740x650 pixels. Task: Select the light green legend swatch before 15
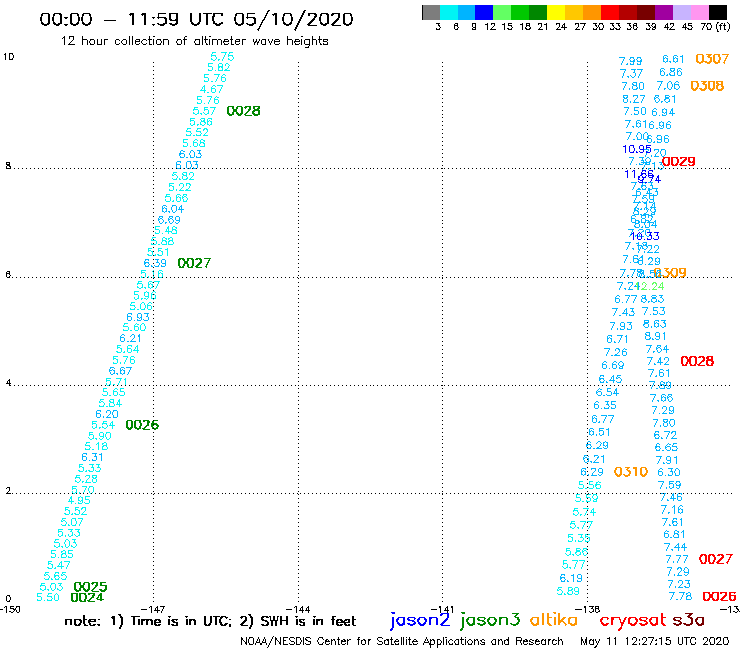(502, 12)
